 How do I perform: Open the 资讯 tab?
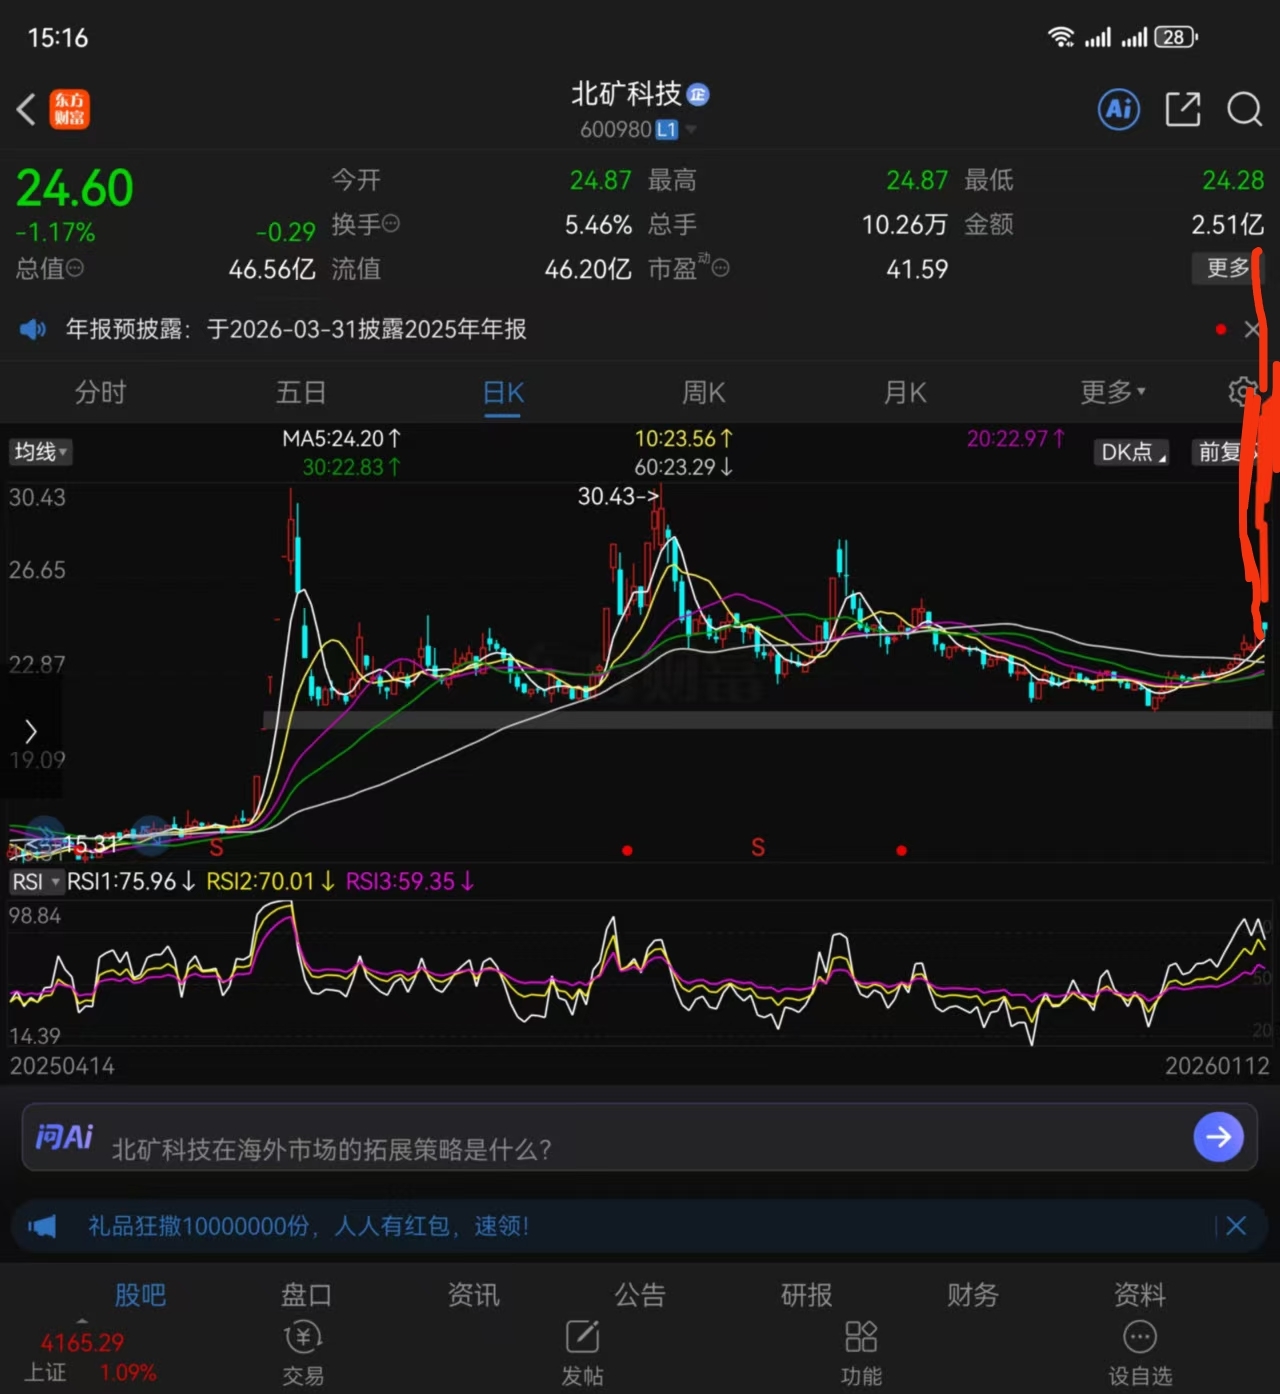[x=473, y=1295]
